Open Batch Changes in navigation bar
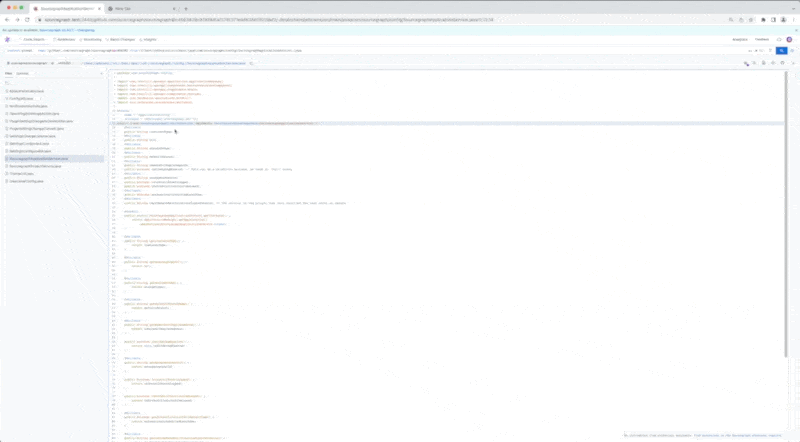The image size is (800, 442). (120, 39)
